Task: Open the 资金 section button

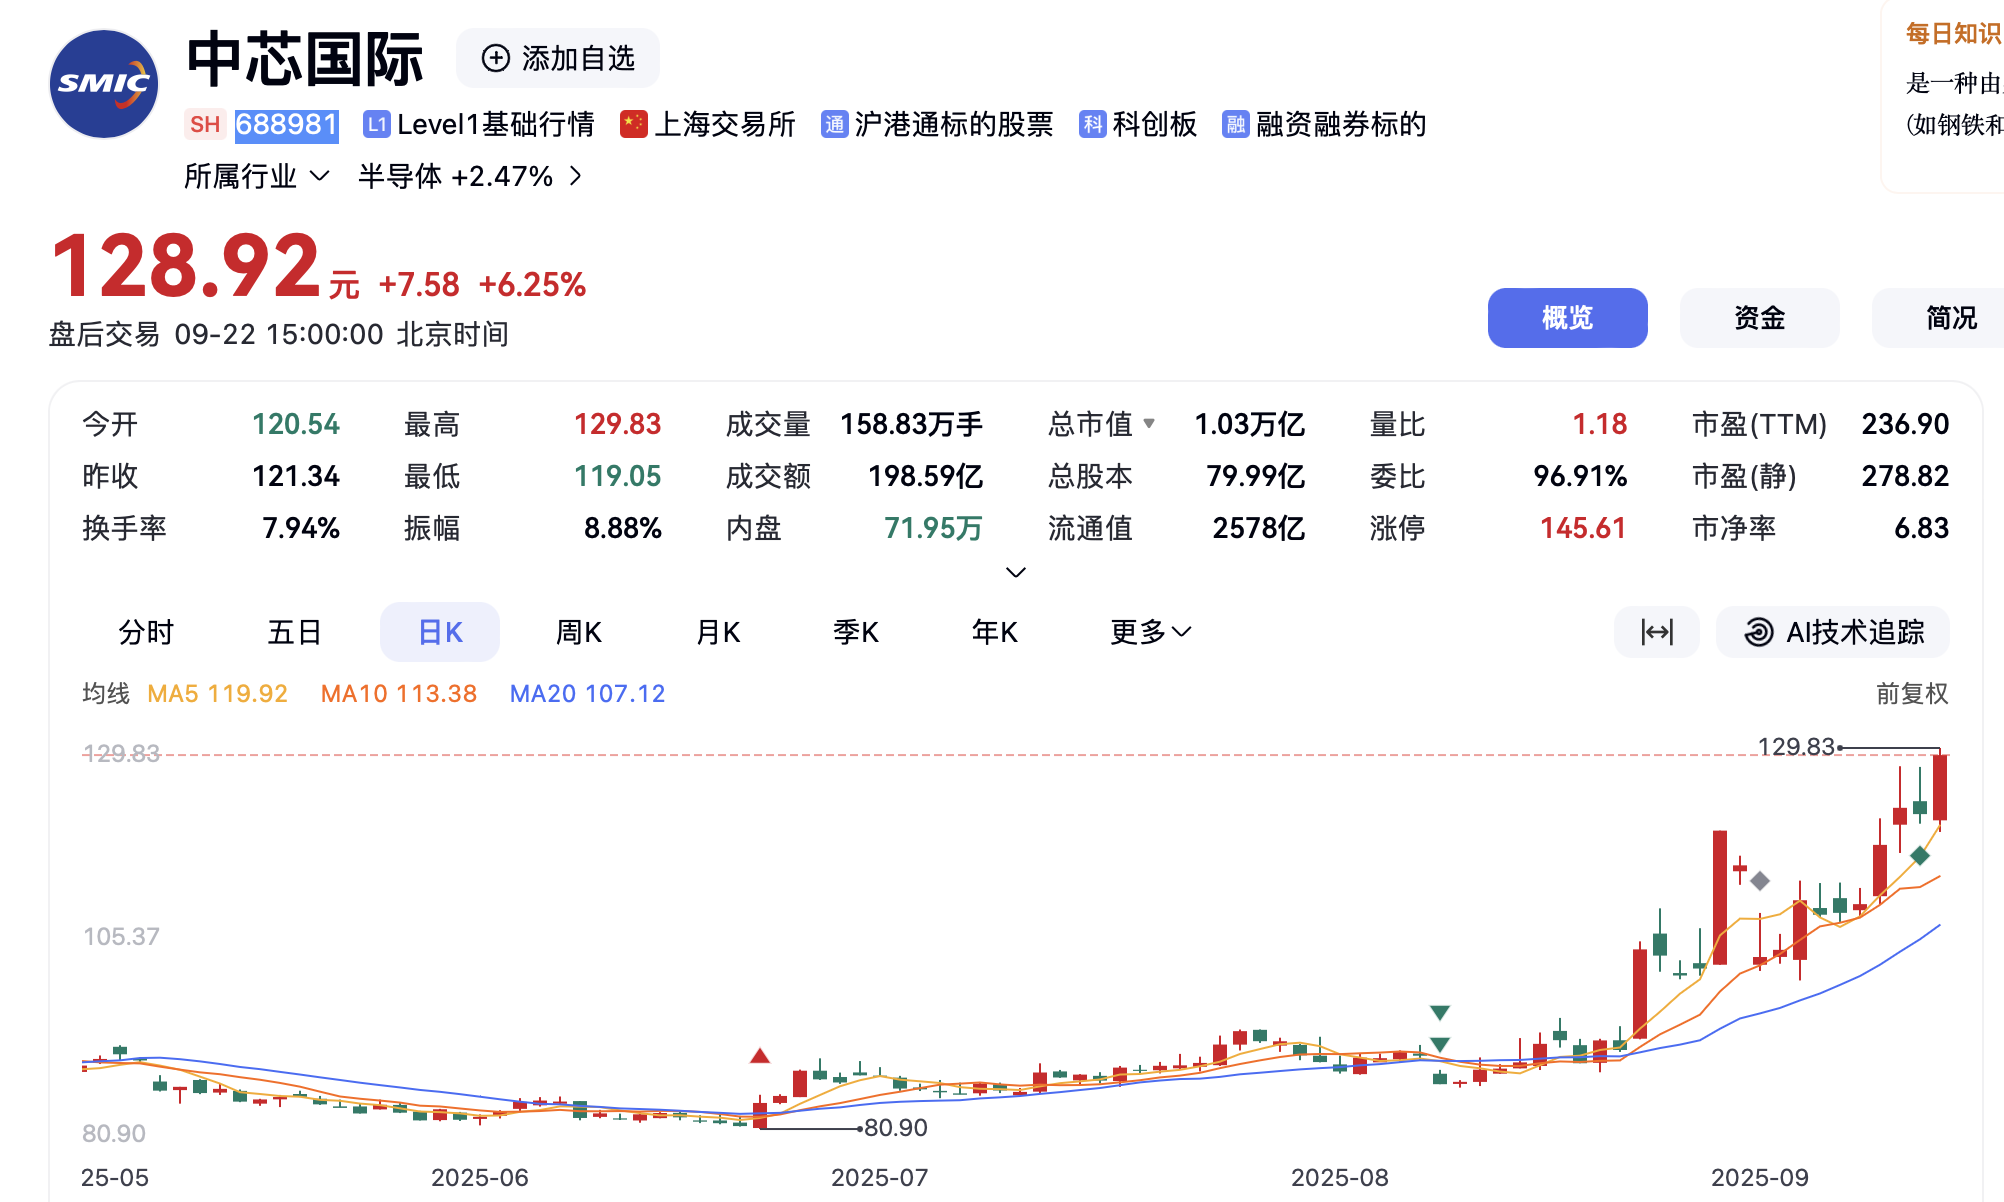Action: (1759, 318)
